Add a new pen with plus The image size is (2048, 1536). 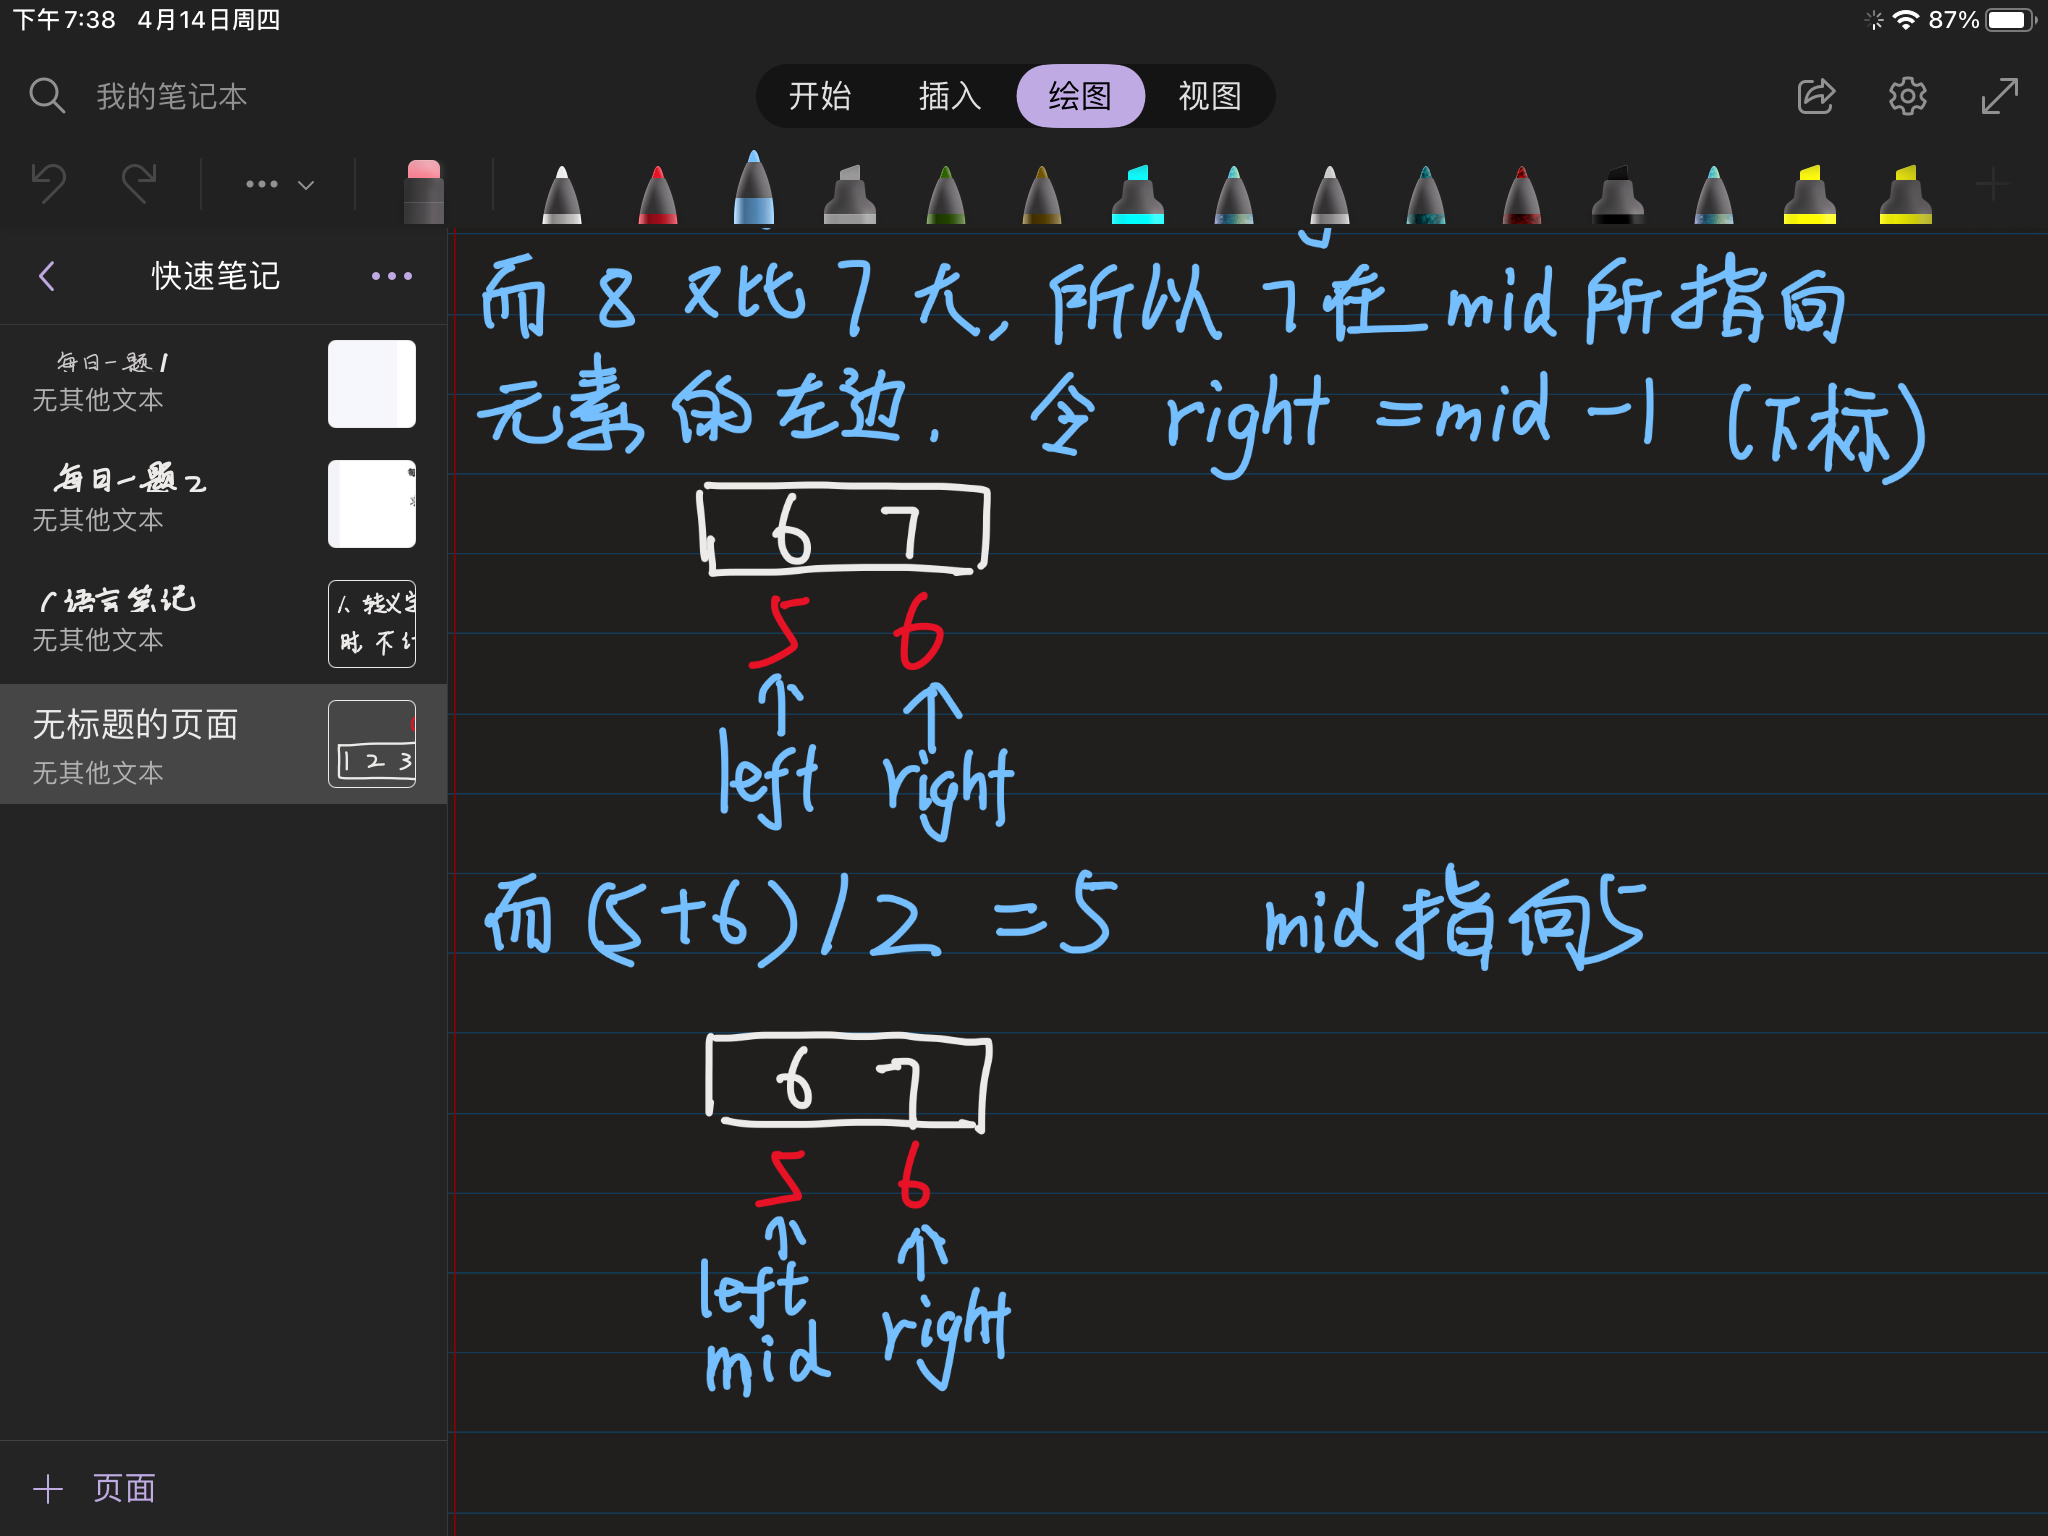click(1992, 184)
